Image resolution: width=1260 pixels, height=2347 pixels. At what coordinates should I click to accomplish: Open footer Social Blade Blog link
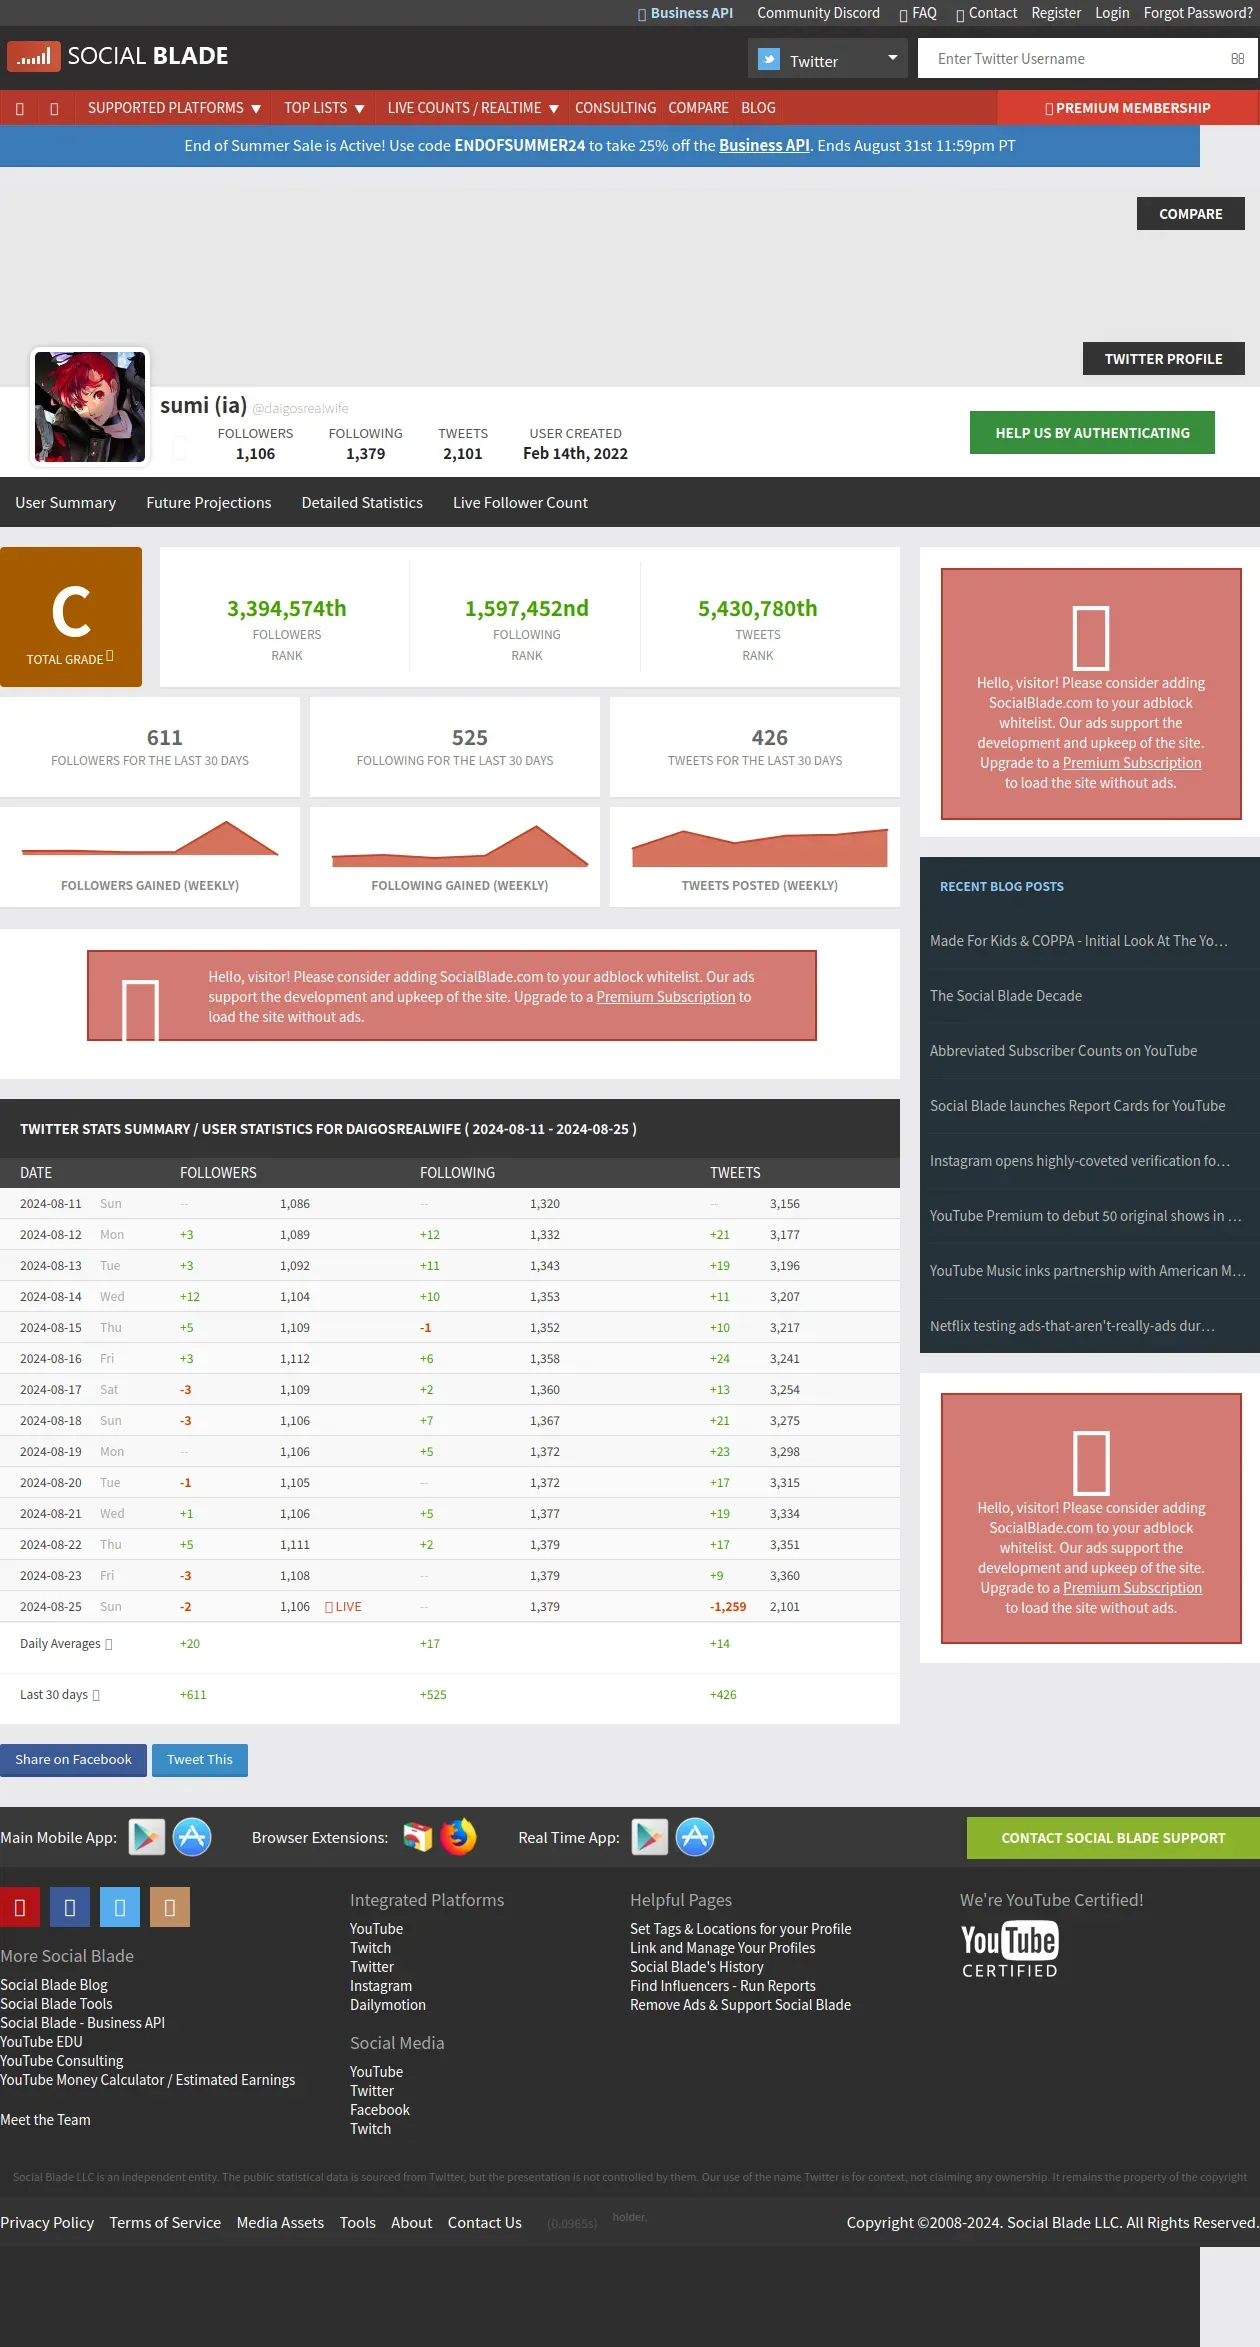[x=54, y=1984]
